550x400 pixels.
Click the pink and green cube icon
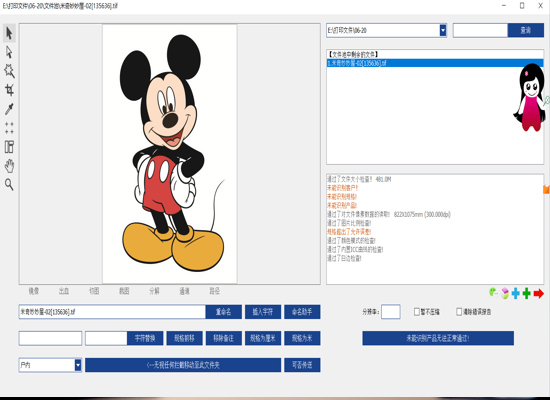(504, 293)
